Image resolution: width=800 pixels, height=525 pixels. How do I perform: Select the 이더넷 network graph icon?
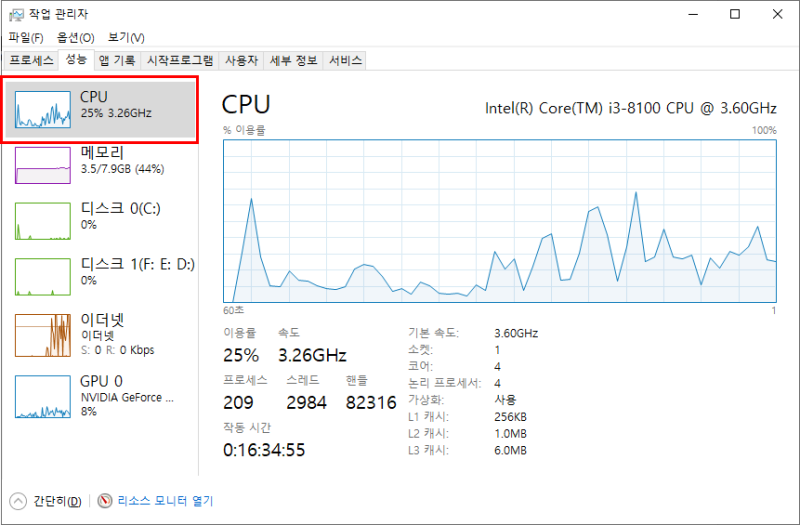tap(43, 335)
